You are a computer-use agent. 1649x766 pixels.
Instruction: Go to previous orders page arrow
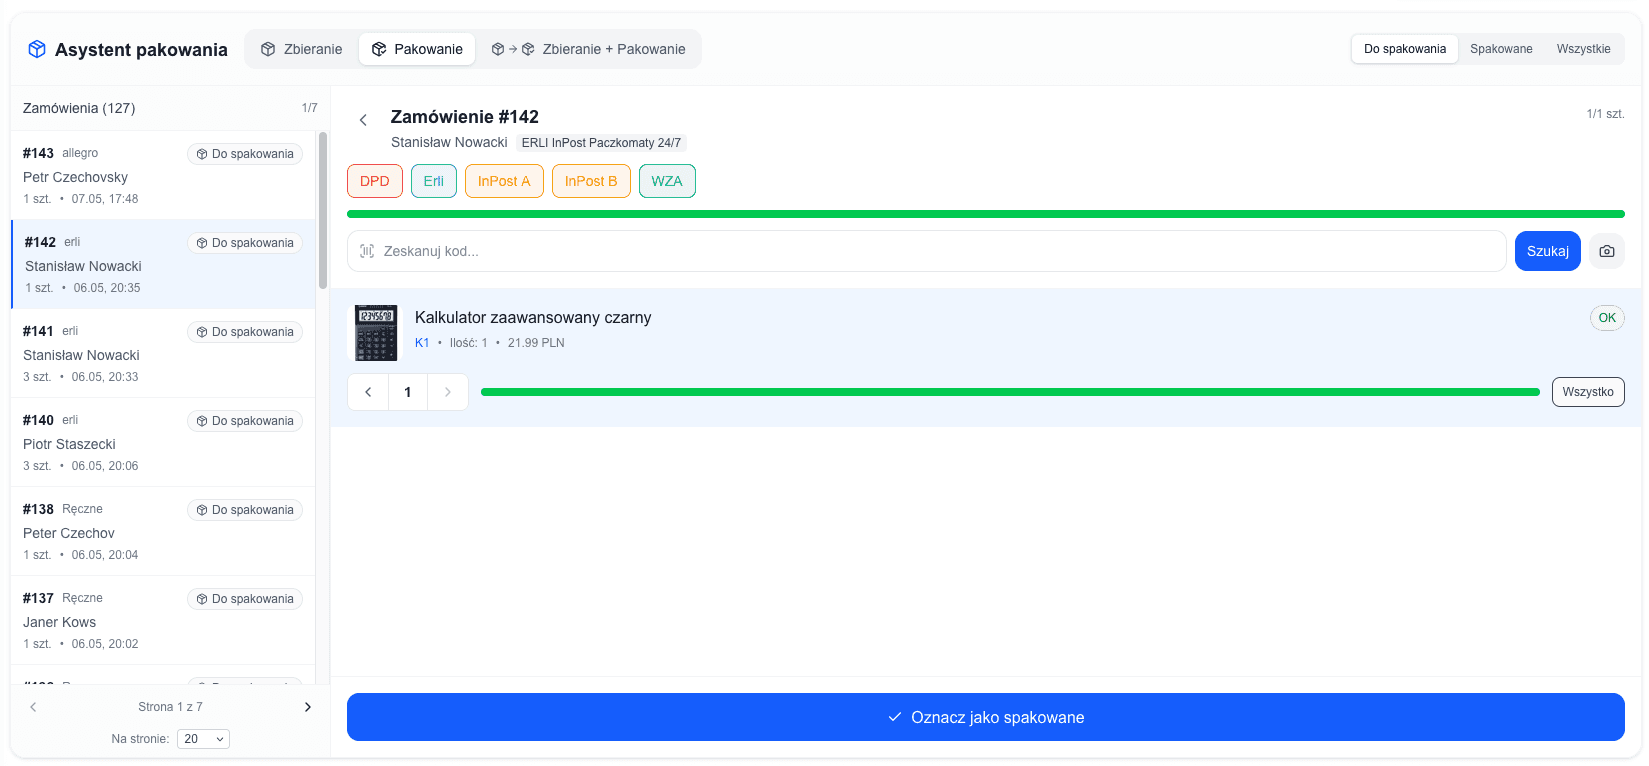pyautogui.click(x=33, y=707)
